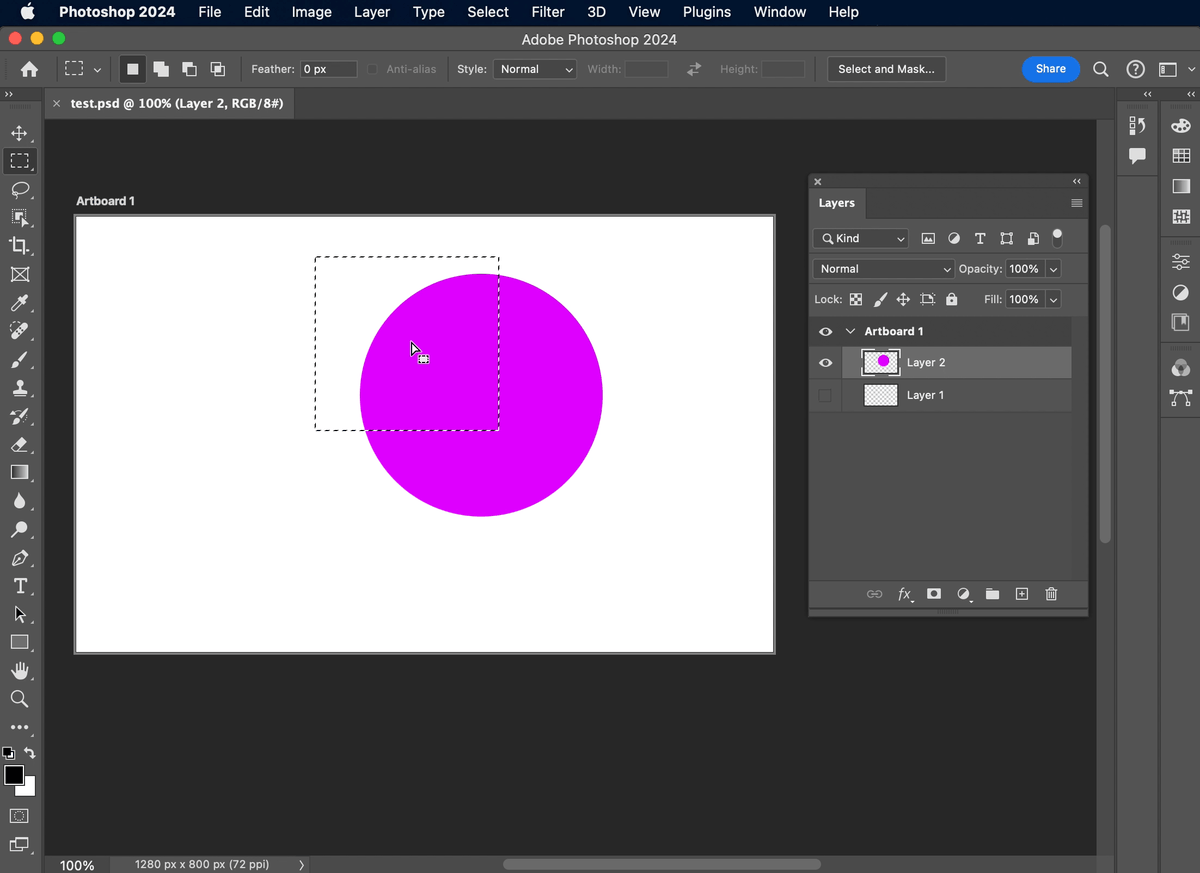
Task: Click the default colors small icon
Action: 9,753
